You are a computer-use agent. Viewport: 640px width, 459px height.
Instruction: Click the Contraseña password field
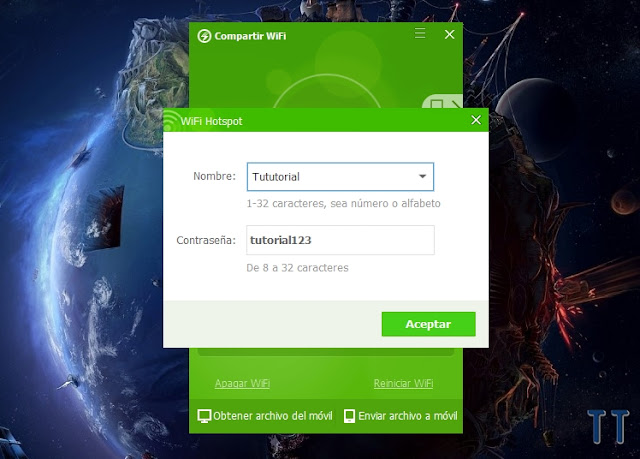tap(340, 240)
